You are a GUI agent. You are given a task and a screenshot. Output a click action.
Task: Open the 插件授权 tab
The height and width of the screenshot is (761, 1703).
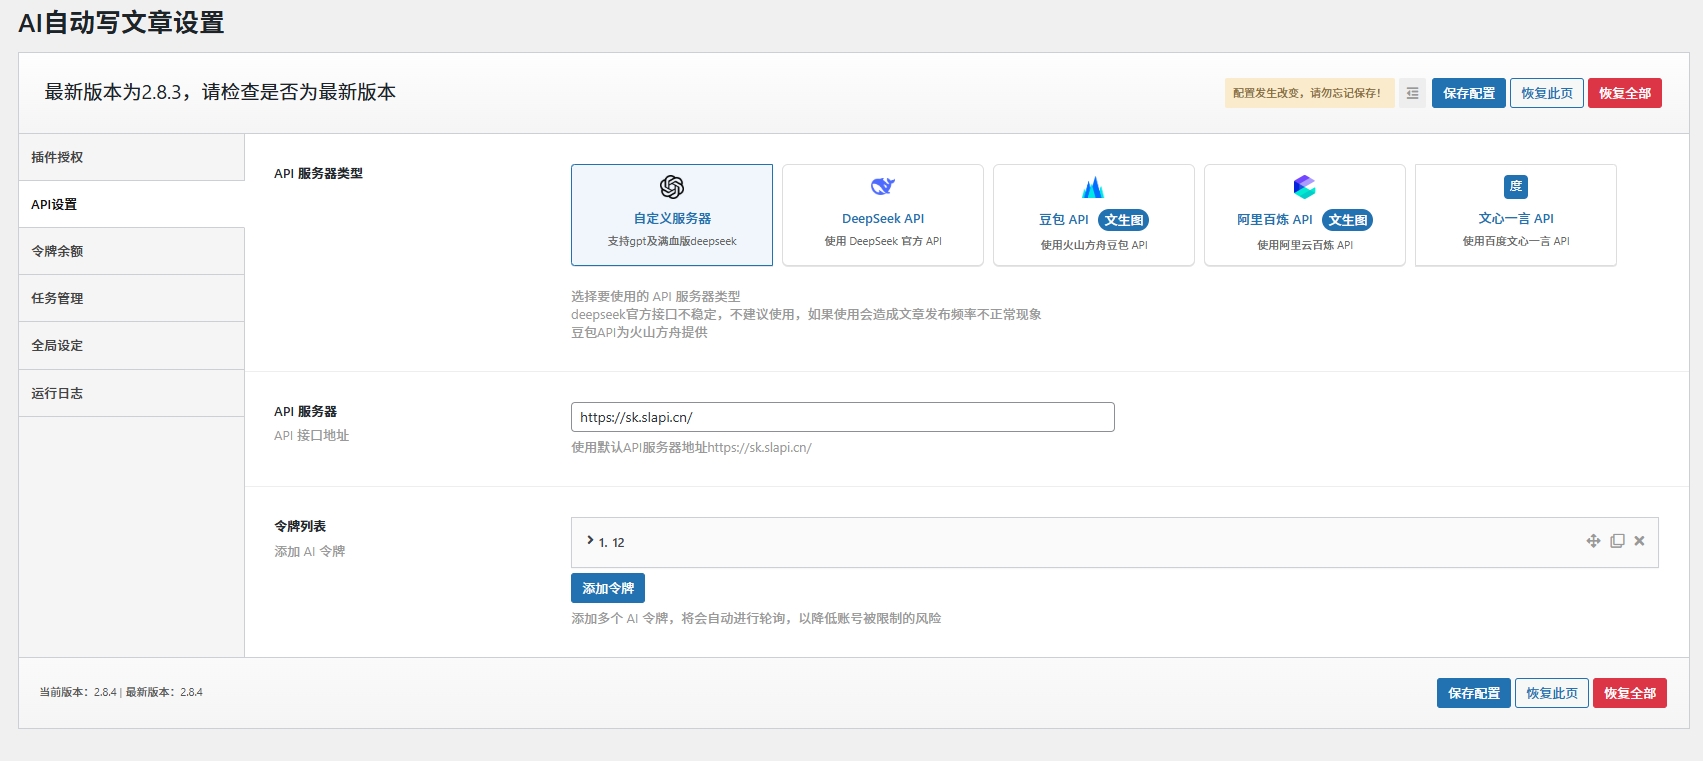(131, 157)
